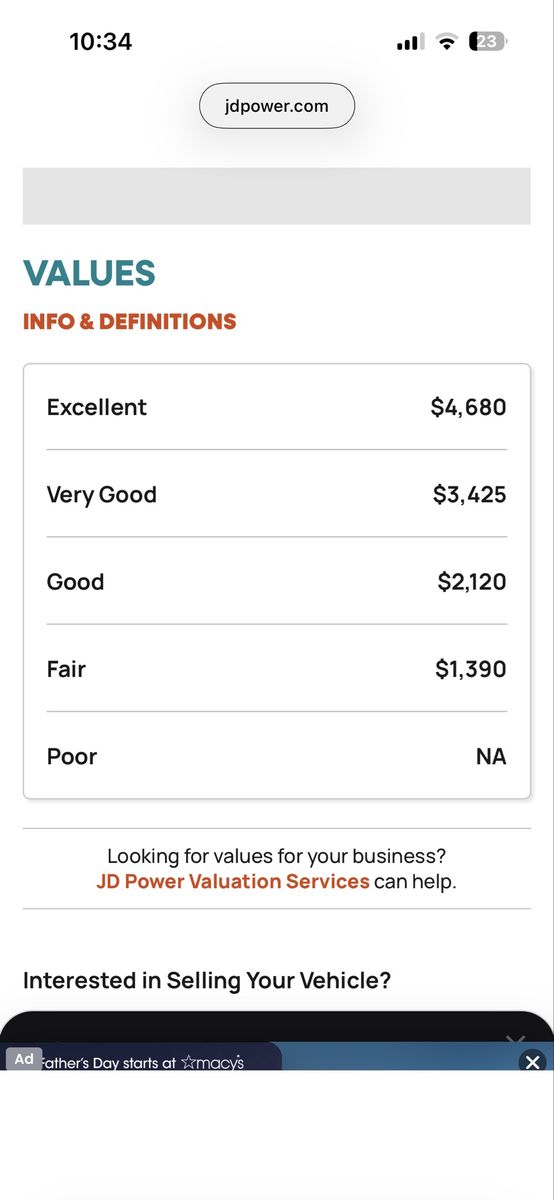Screen dimensions: 554x1200
Task: Select the Very Good value row
Action: tap(277, 494)
